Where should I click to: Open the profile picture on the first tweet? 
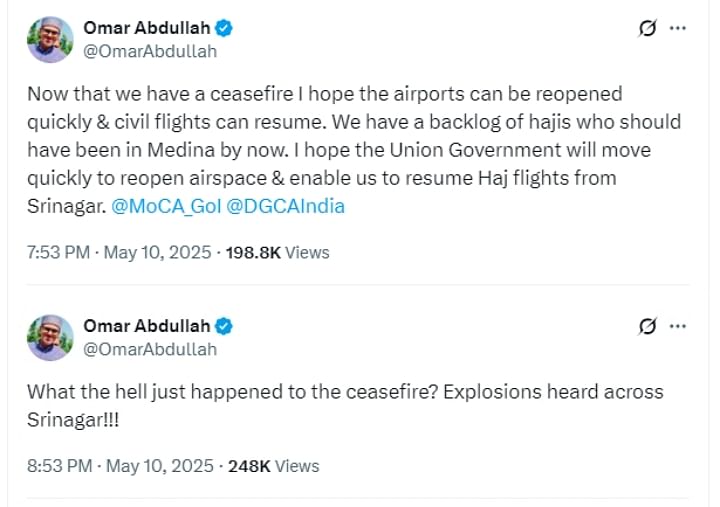50,39
